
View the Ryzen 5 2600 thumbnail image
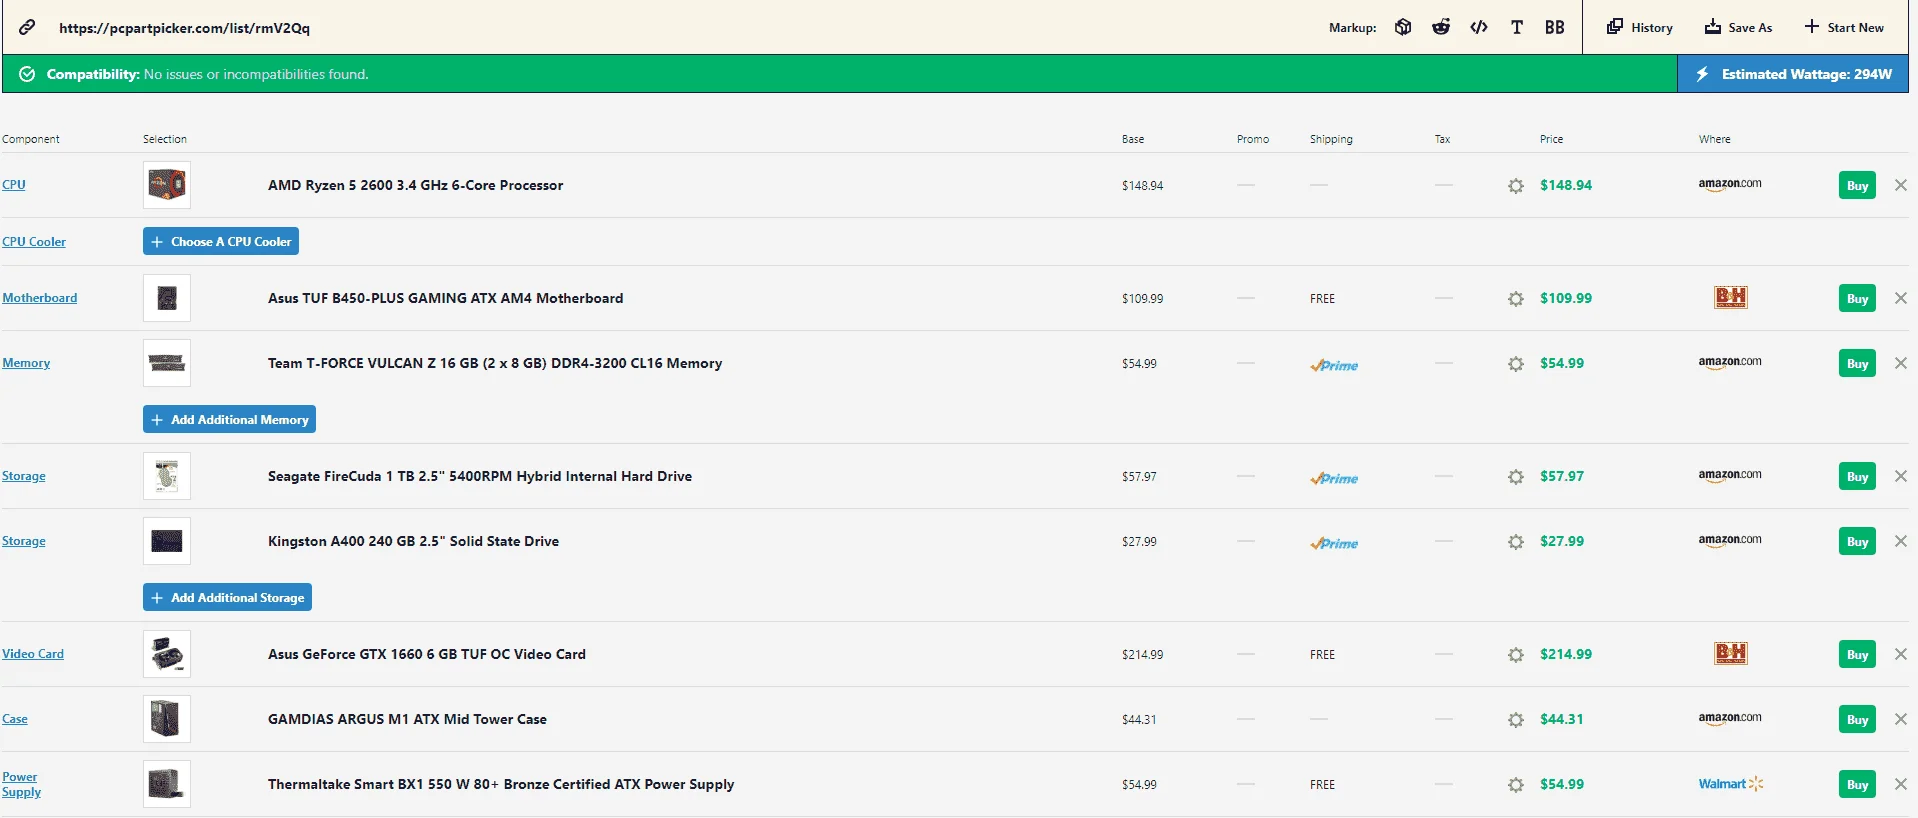[x=167, y=185]
